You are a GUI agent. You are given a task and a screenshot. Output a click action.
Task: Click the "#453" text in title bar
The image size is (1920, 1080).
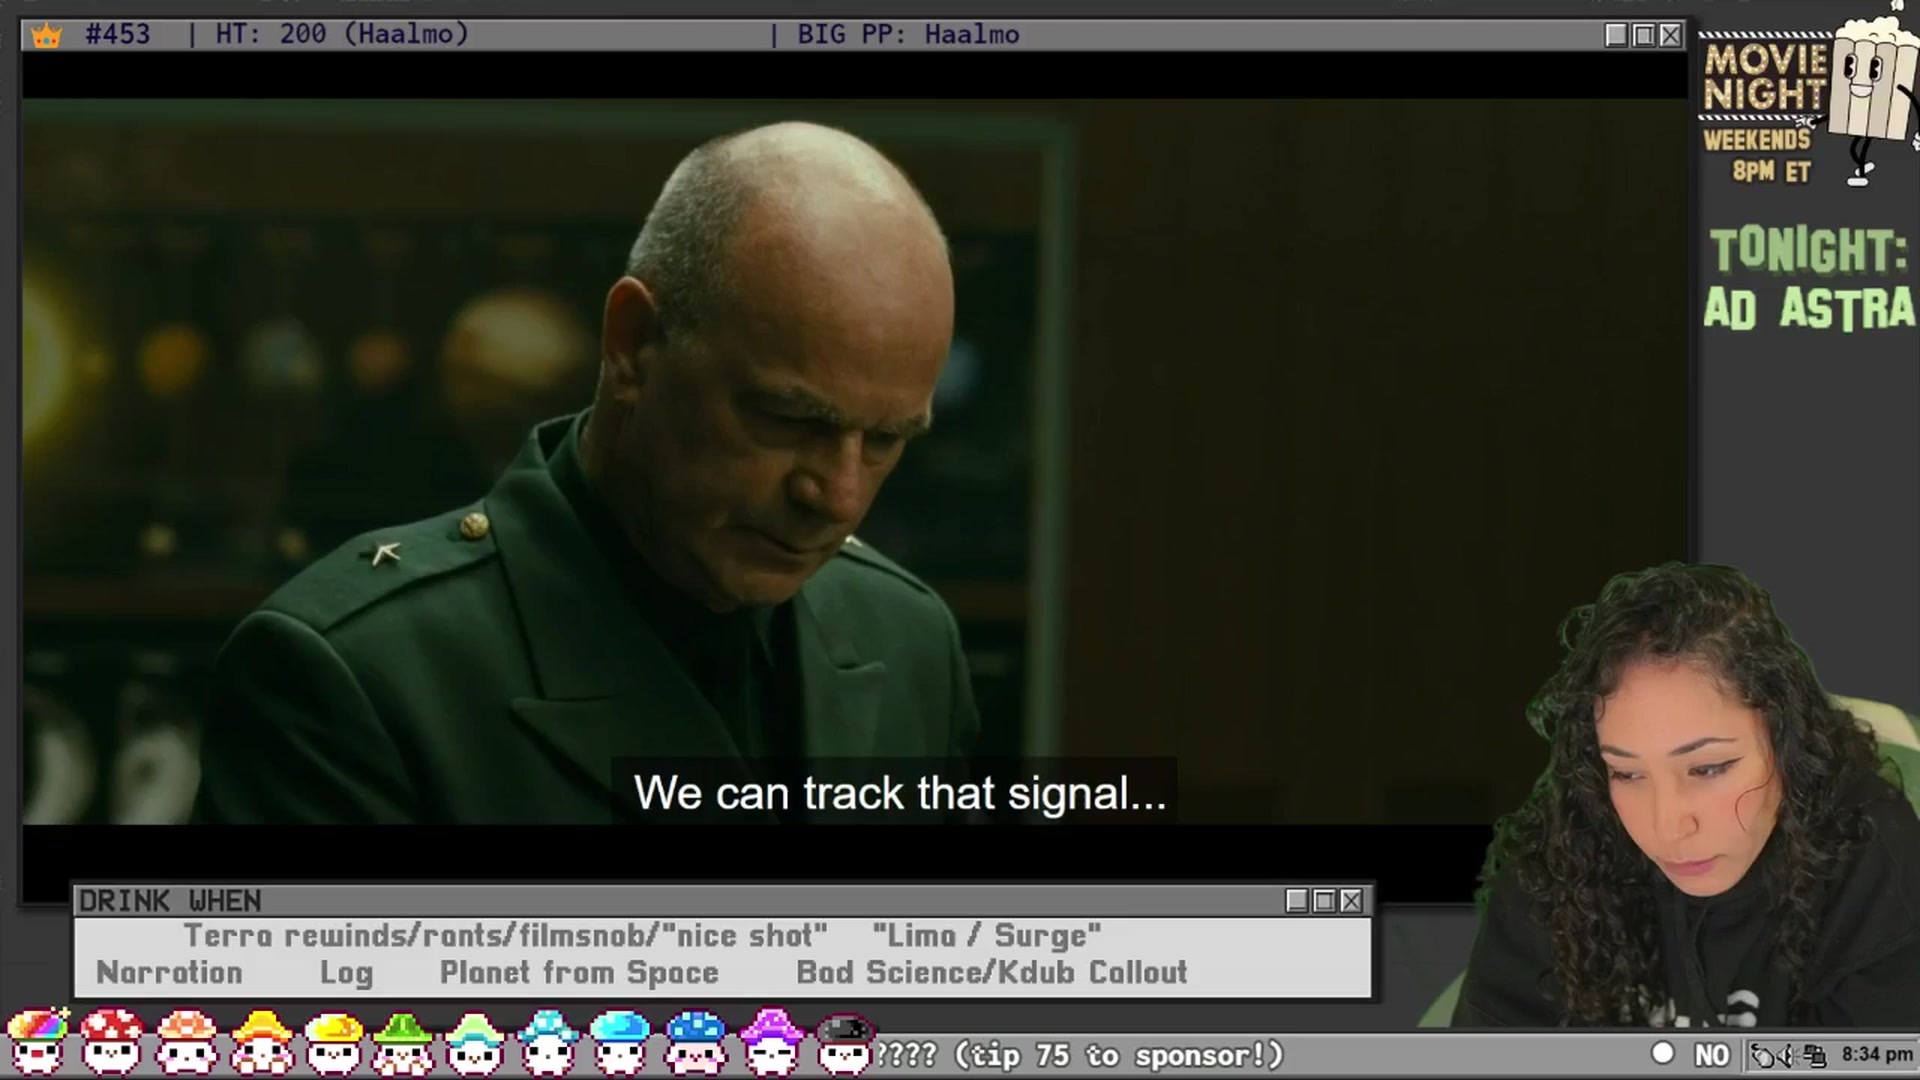(118, 35)
